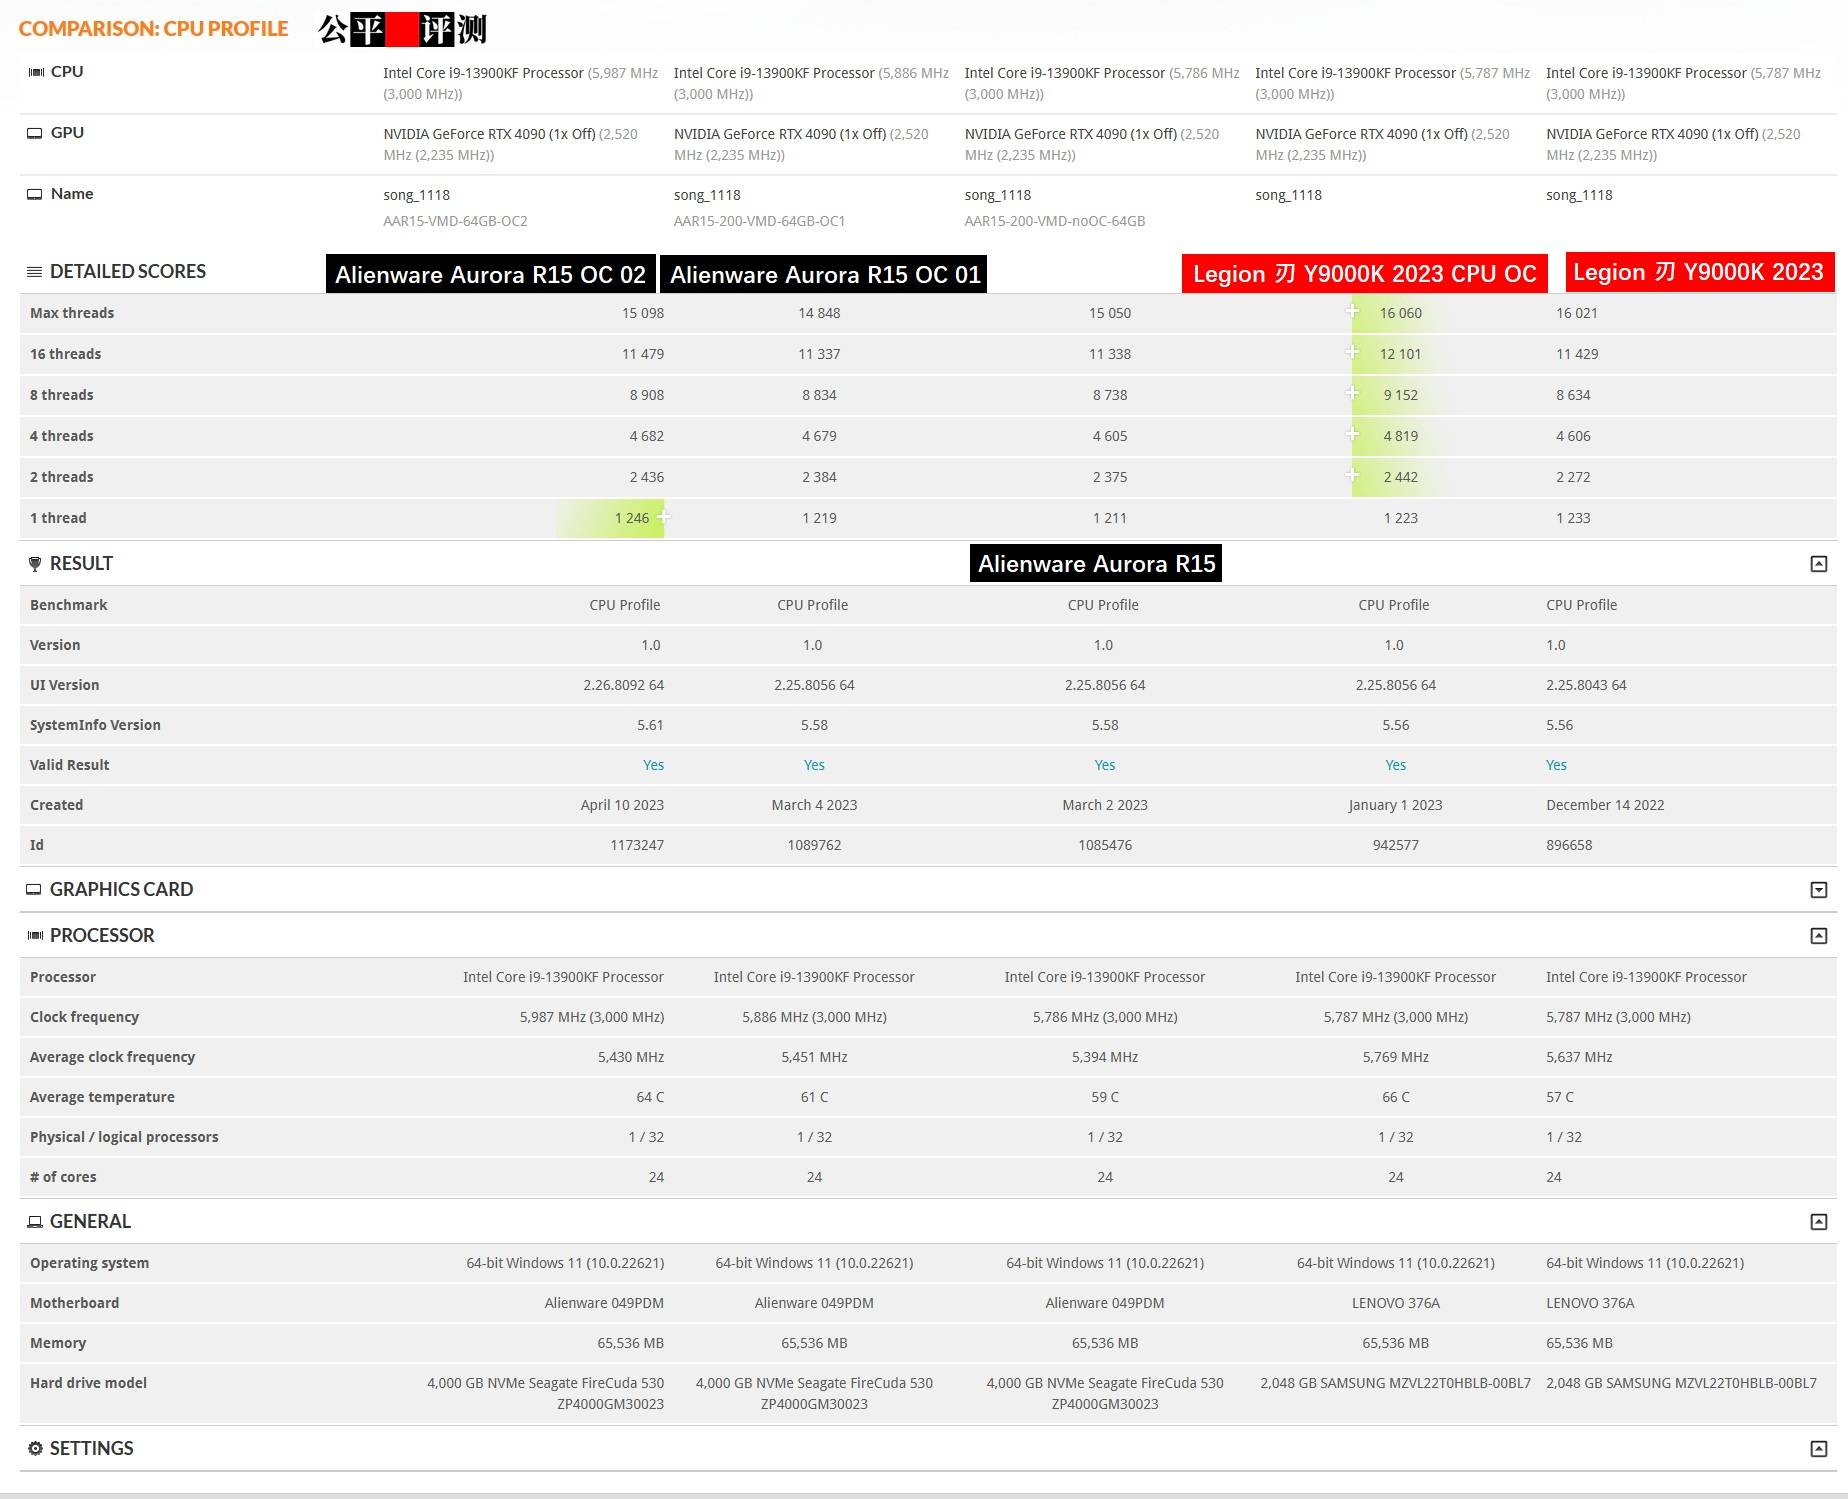This screenshot has width=1848, height=1499.
Task: Click the GPU monitor icon
Action: tap(35, 133)
